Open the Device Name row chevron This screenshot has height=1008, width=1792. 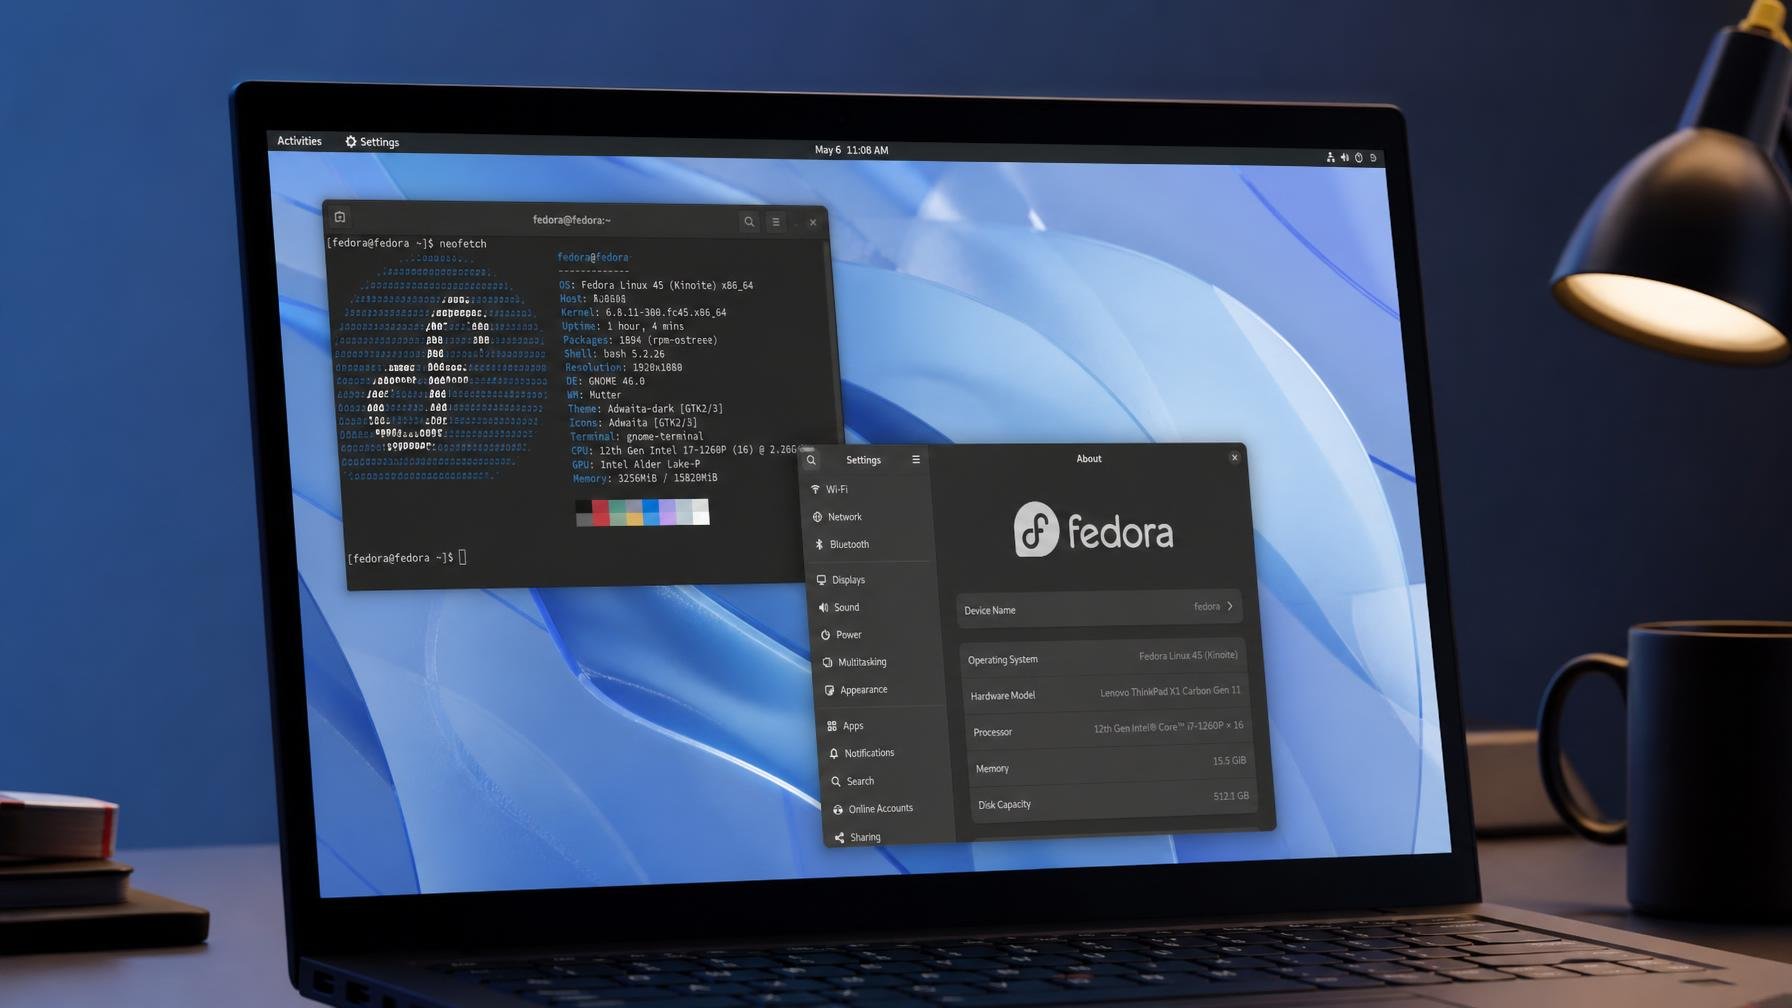coord(1230,606)
